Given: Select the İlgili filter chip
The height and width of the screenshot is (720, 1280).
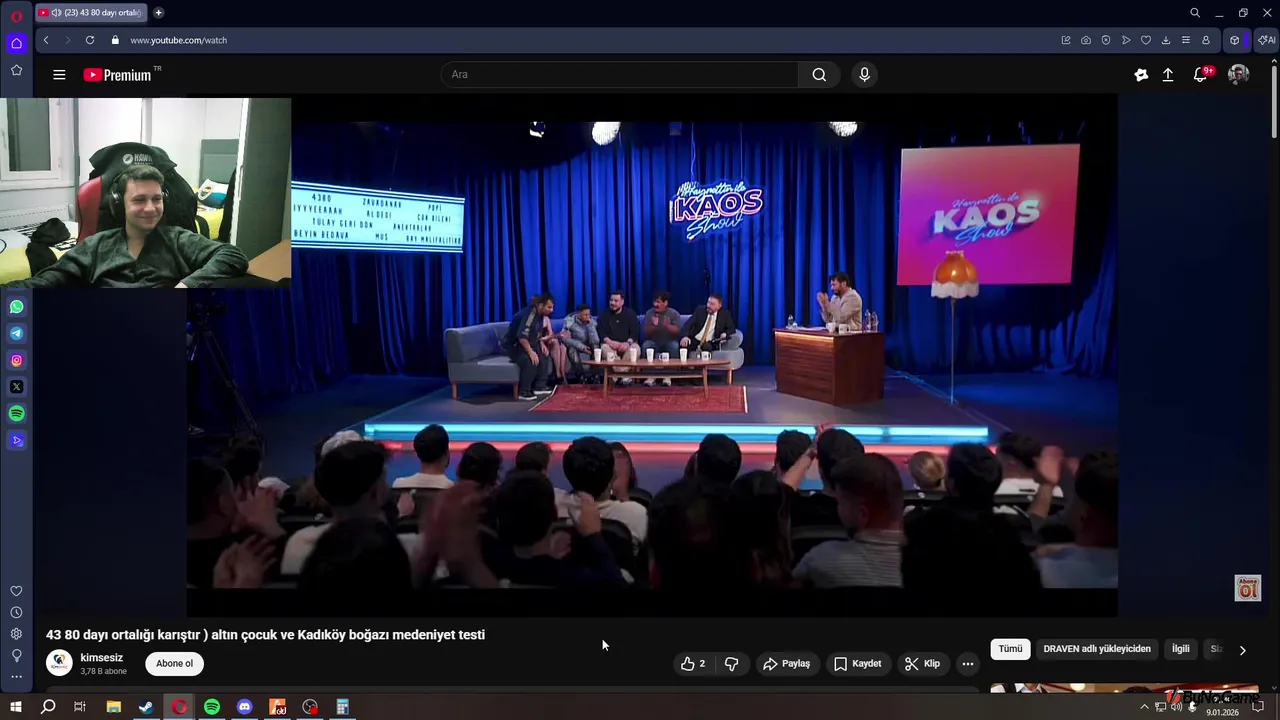Looking at the screenshot, I should (1181, 649).
